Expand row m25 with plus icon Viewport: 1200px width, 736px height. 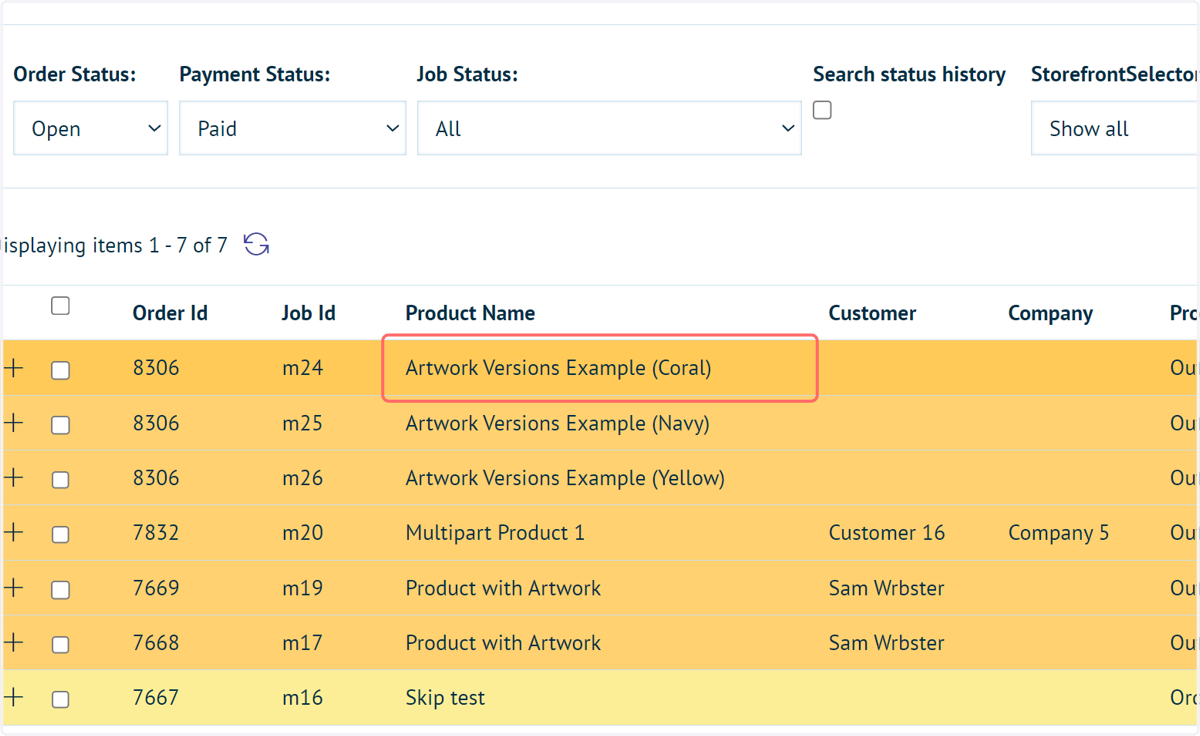(13, 423)
